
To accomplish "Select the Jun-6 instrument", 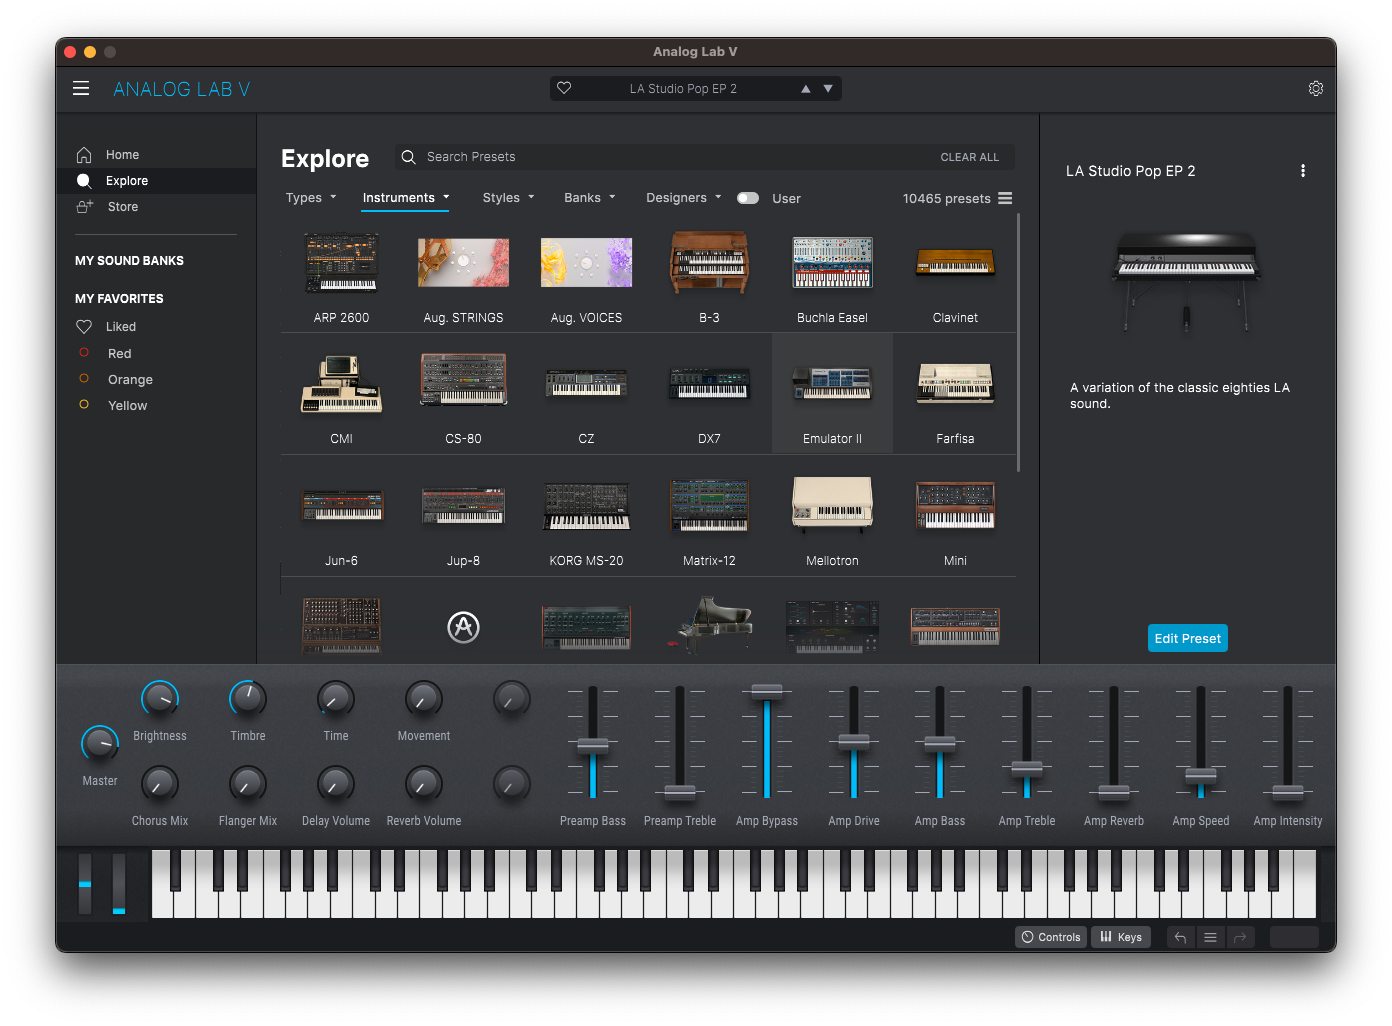I will point(341,518).
